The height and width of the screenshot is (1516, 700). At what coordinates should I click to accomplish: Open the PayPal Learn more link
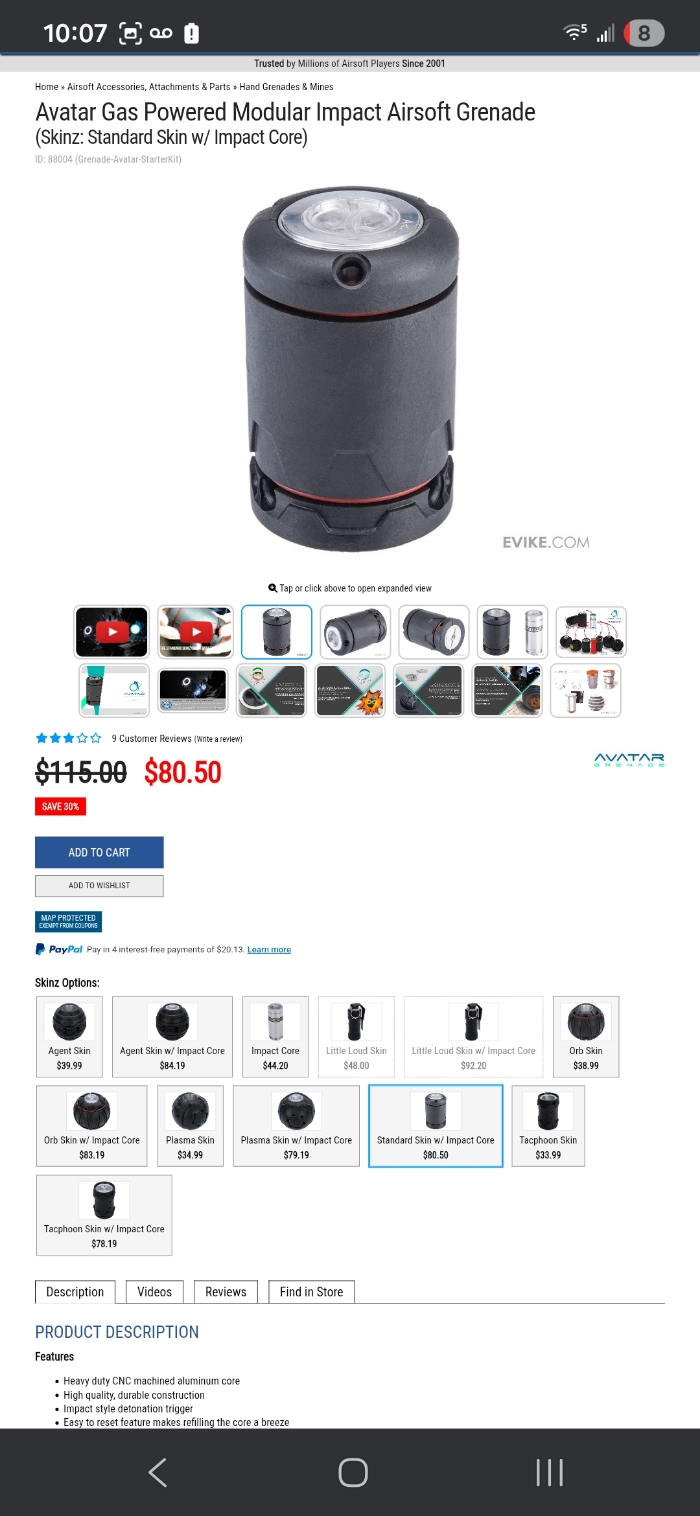tap(269, 949)
